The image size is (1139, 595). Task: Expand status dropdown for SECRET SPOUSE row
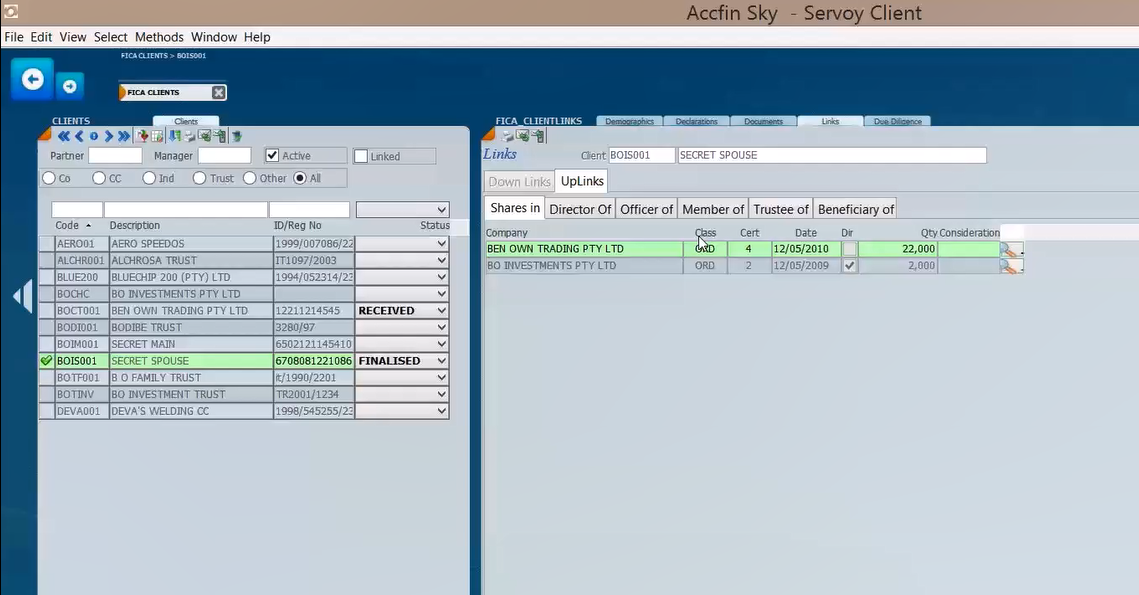(x=441, y=361)
